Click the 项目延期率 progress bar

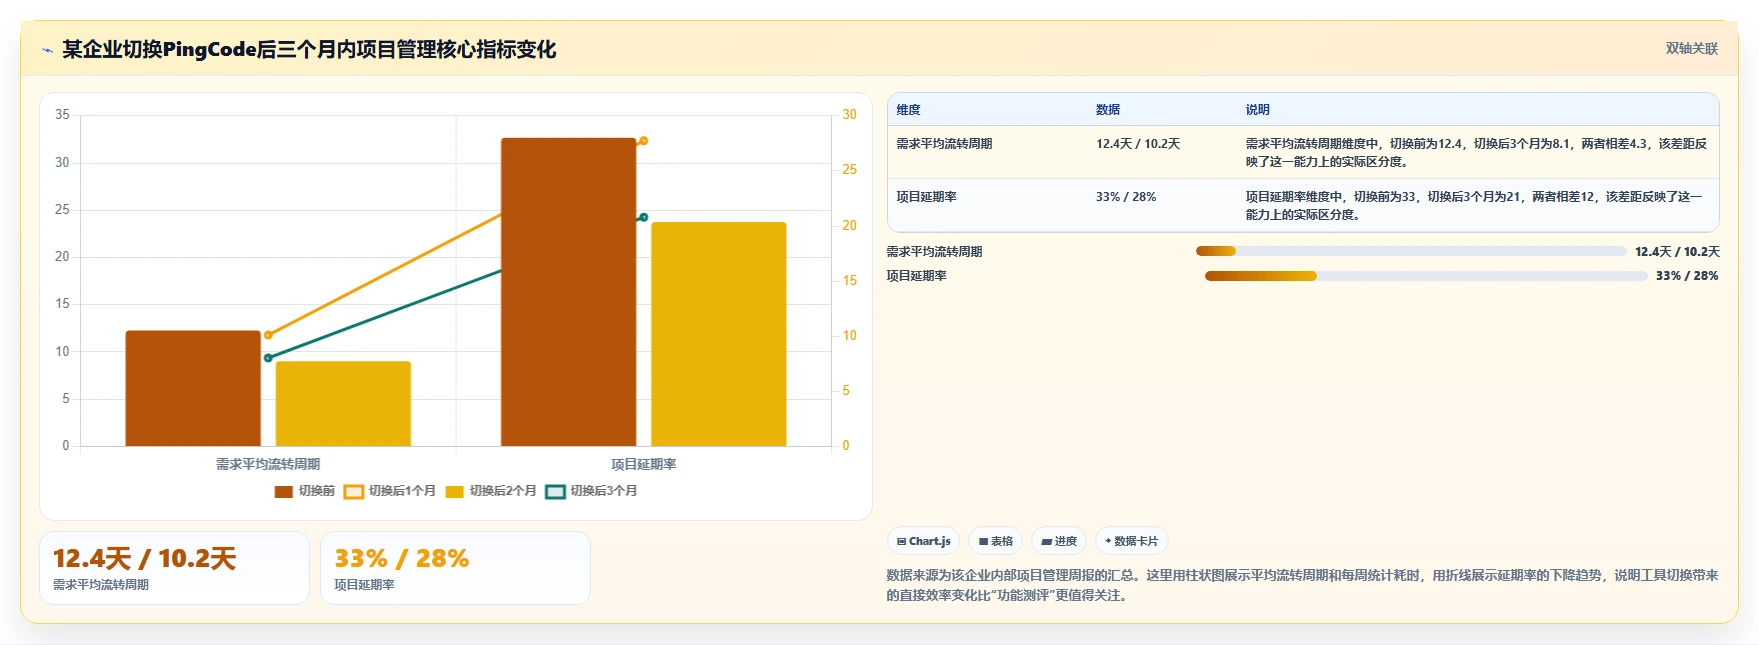pos(1426,276)
